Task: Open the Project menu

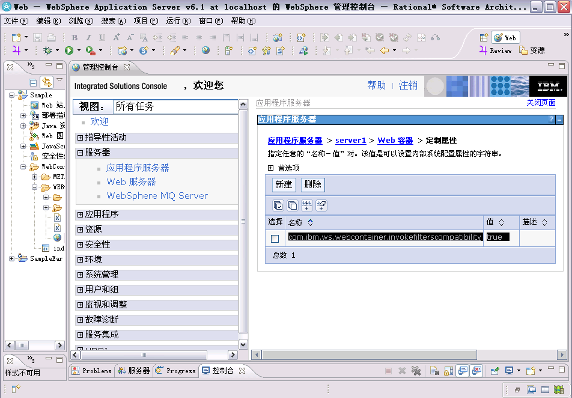Action: pyautogui.click(x=146, y=21)
